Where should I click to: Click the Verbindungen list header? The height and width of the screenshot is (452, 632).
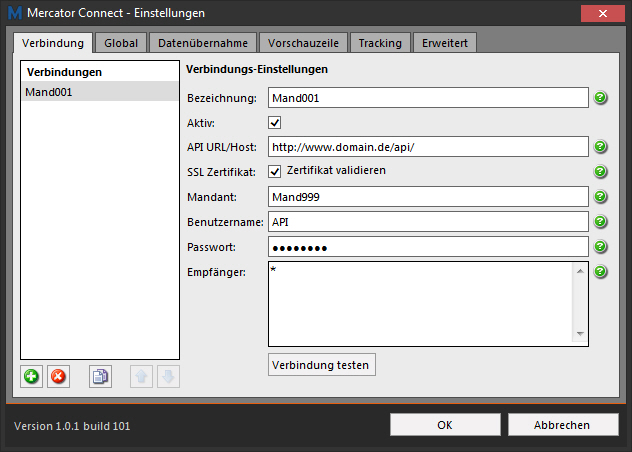click(x=64, y=72)
